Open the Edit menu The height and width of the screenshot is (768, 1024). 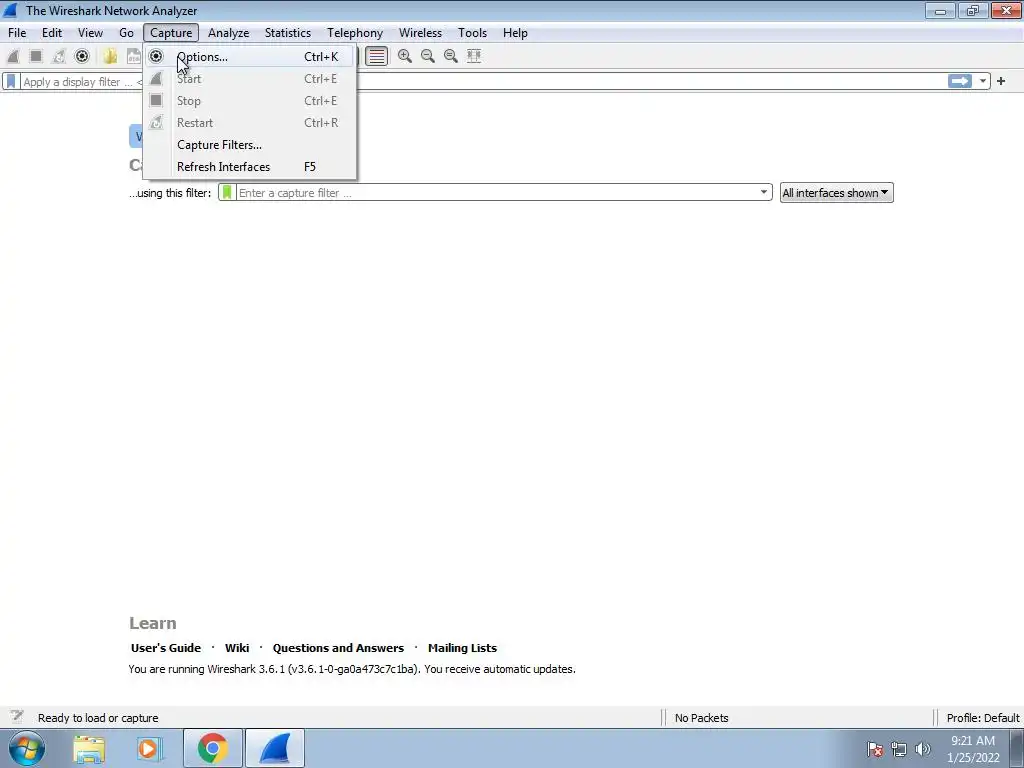coord(52,33)
